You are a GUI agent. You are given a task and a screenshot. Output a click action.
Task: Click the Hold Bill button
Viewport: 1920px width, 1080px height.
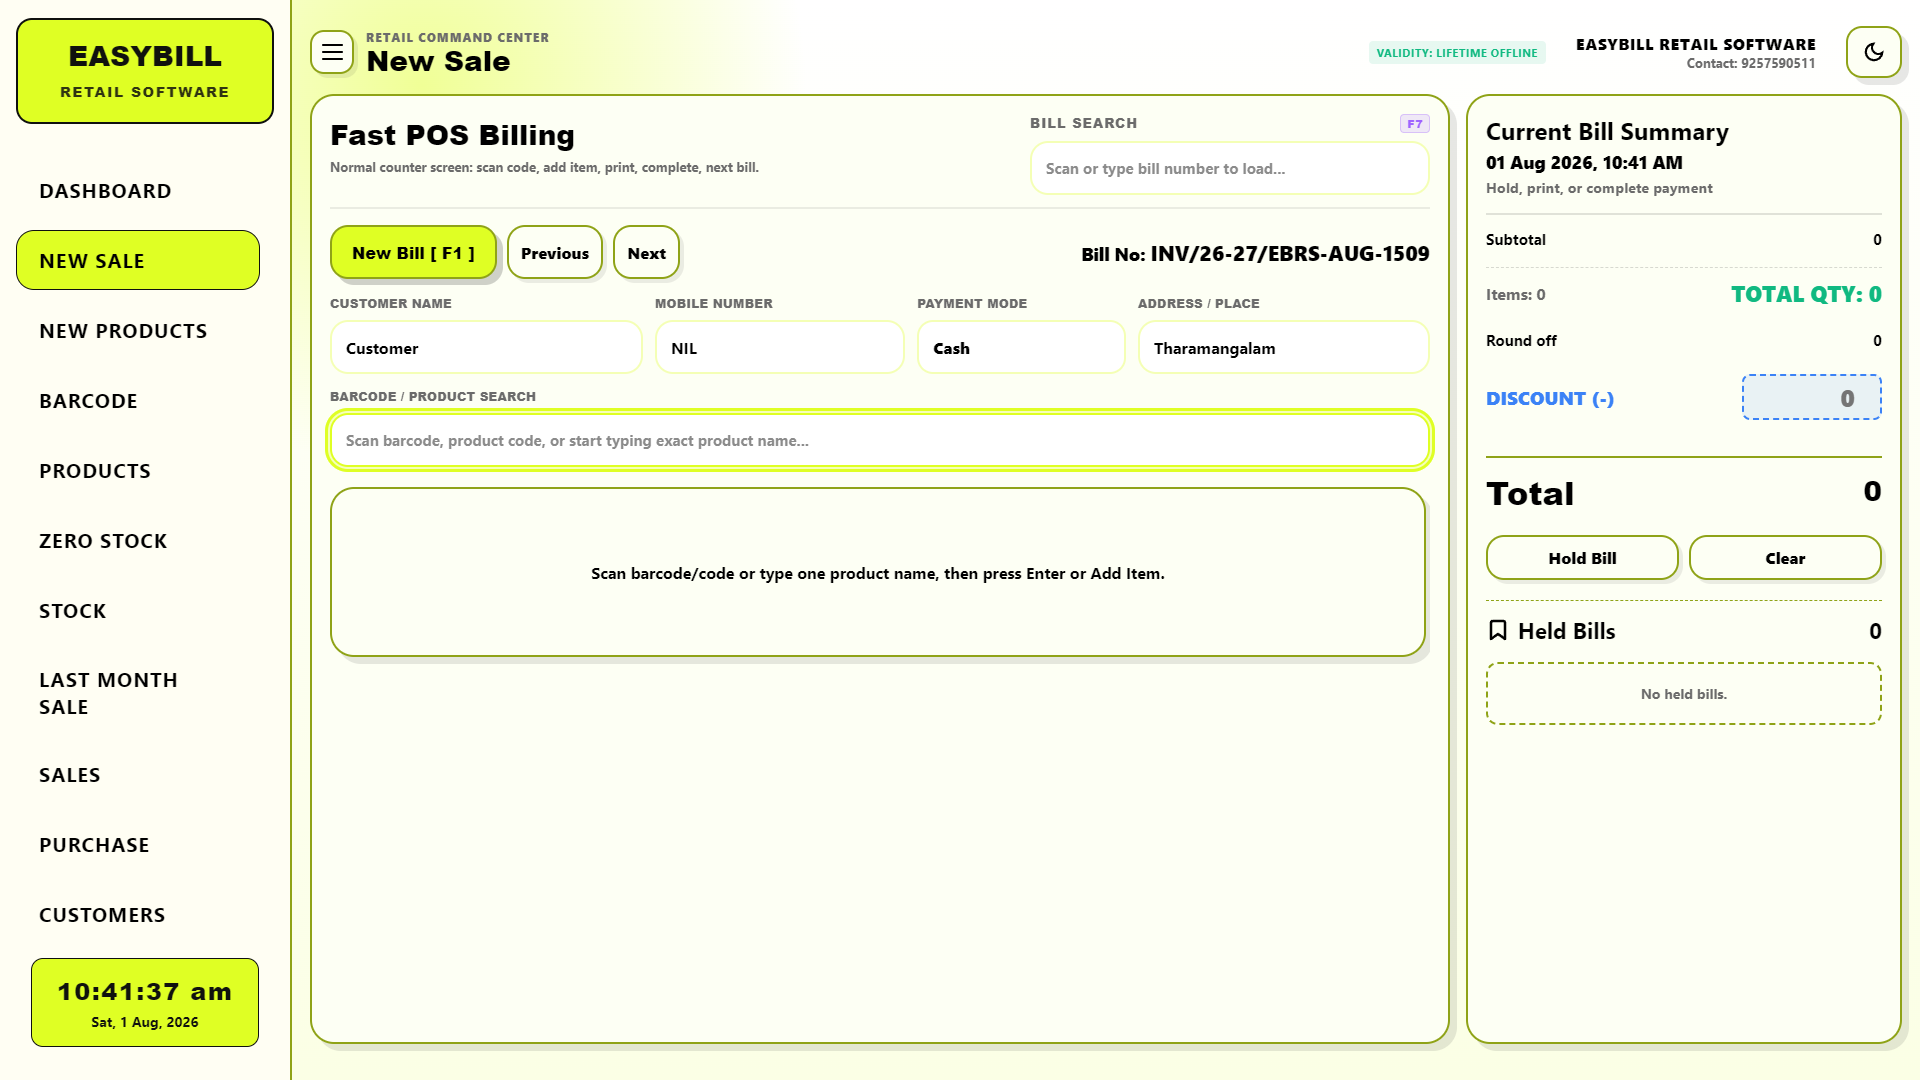(x=1582, y=557)
